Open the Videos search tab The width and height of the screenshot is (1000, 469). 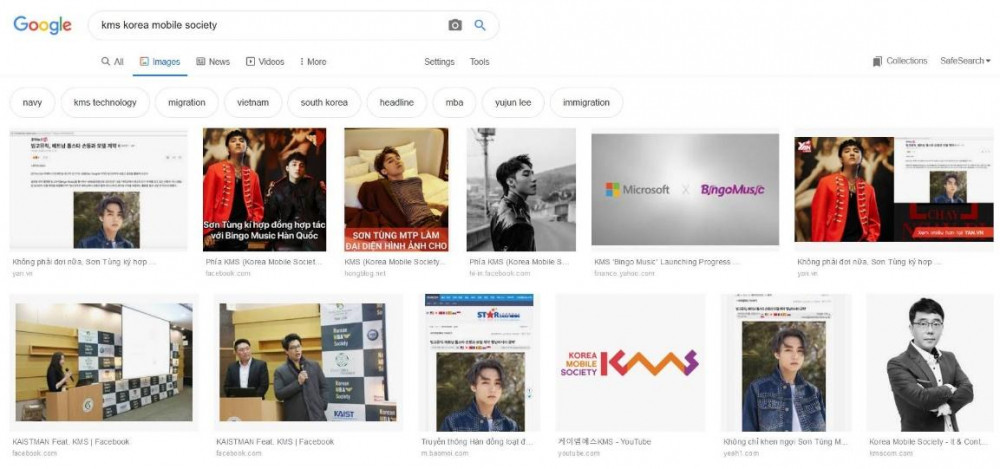(x=265, y=62)
